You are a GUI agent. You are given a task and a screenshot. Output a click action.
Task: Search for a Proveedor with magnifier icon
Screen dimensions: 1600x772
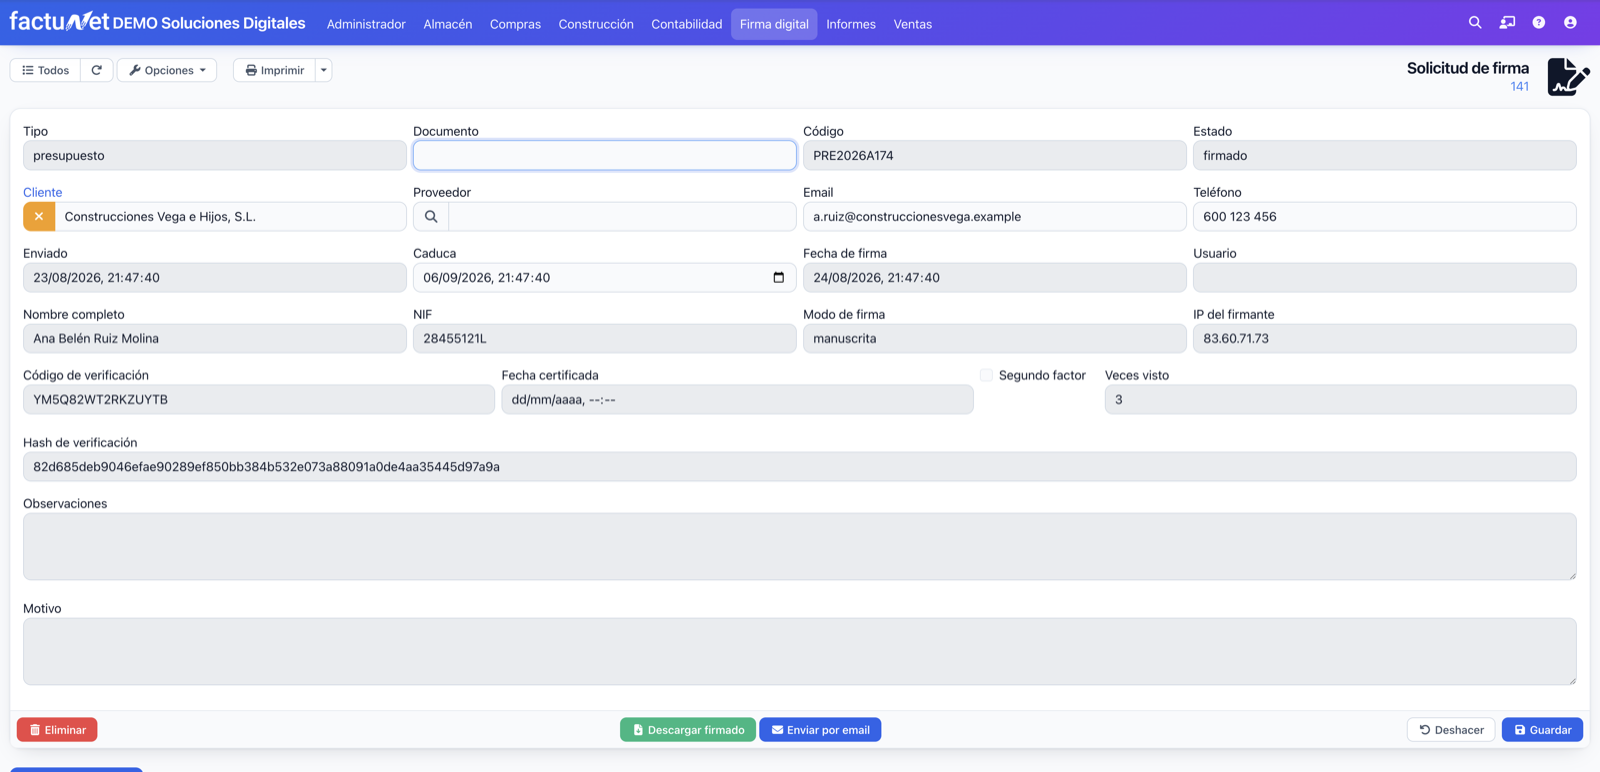pyautogui.click(x=431, y=217)
